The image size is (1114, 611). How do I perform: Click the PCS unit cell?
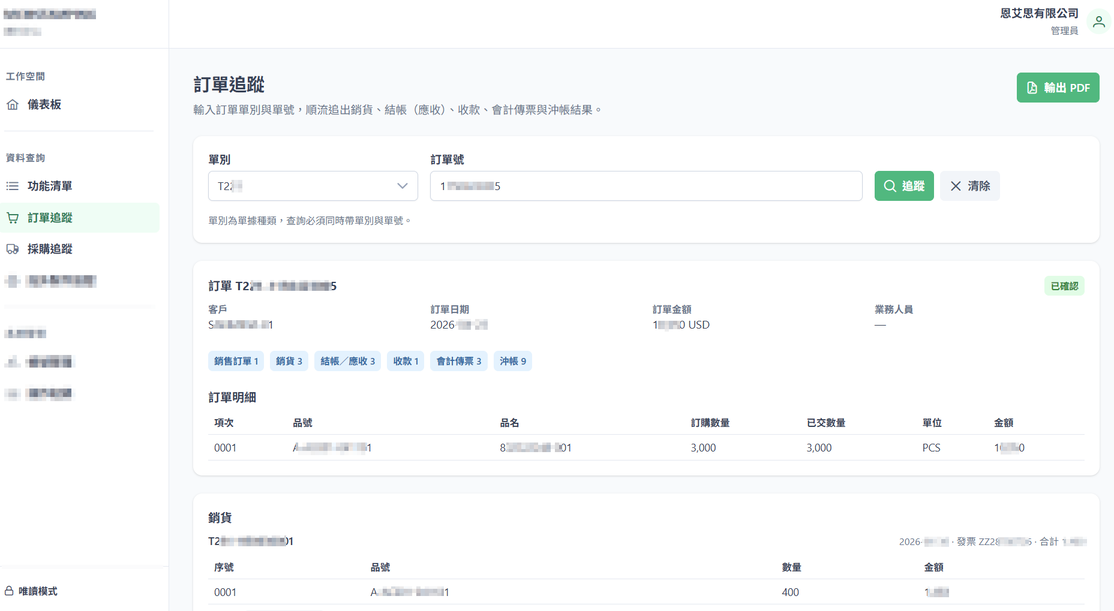[x=931, y=448]
